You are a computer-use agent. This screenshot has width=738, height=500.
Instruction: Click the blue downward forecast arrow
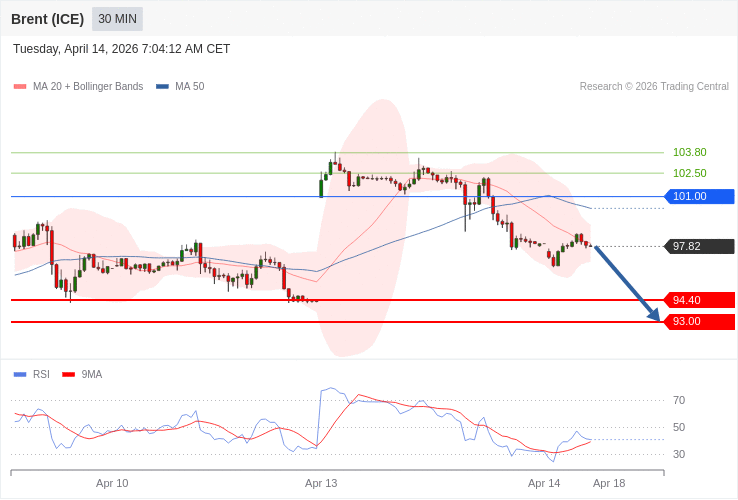(627, 283)
